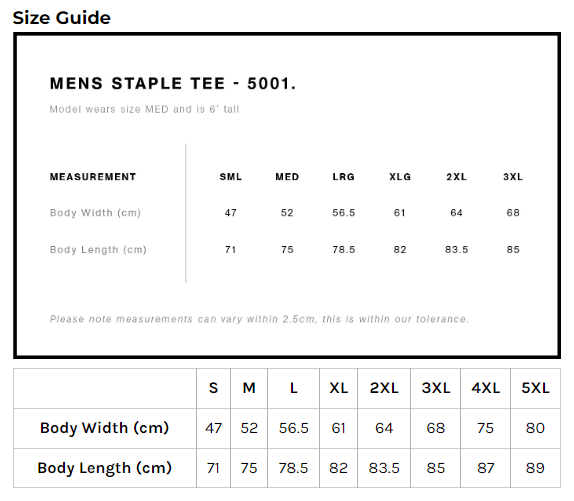This screenshot has width=574, height=501.
Task: Click the 83.5 length cell under 2XL in lower table
Action: (384, 468)
